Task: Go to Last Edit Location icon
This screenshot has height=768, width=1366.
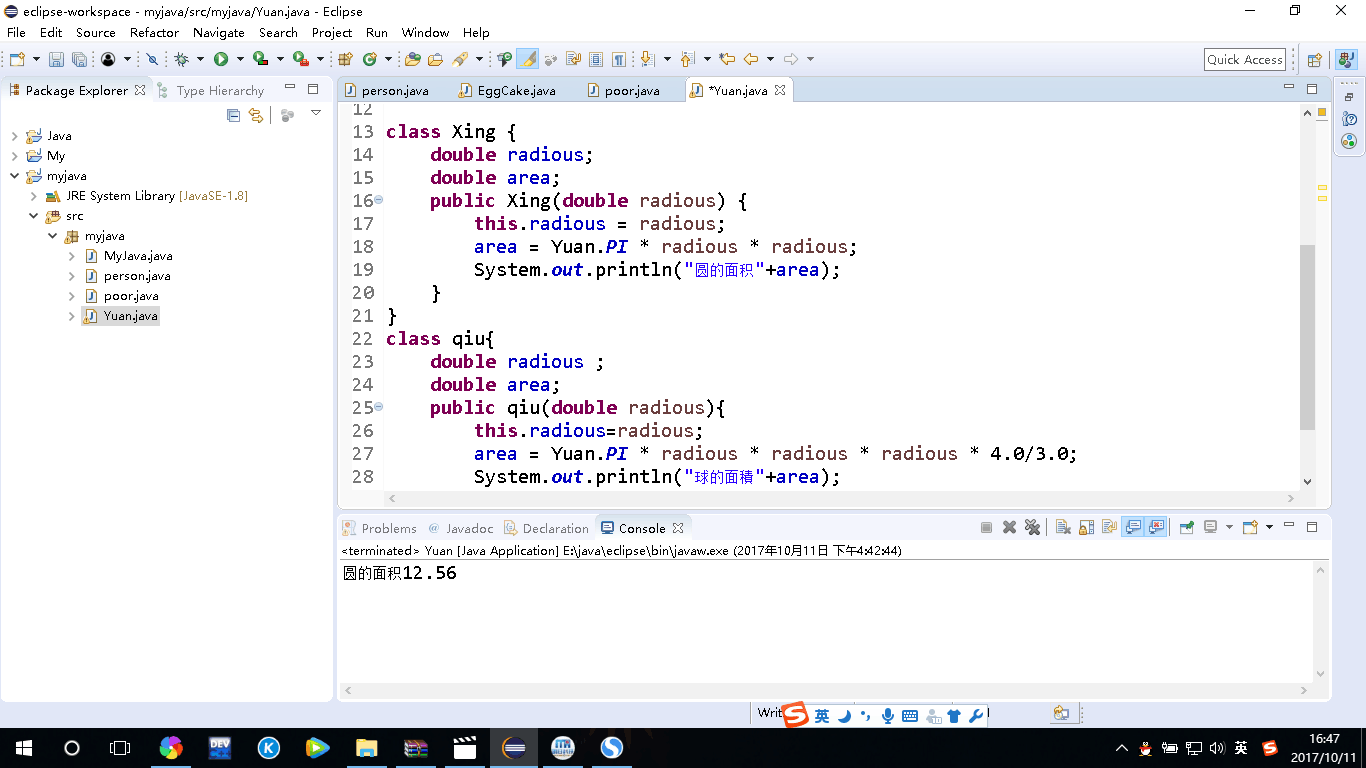Action: 727,59
